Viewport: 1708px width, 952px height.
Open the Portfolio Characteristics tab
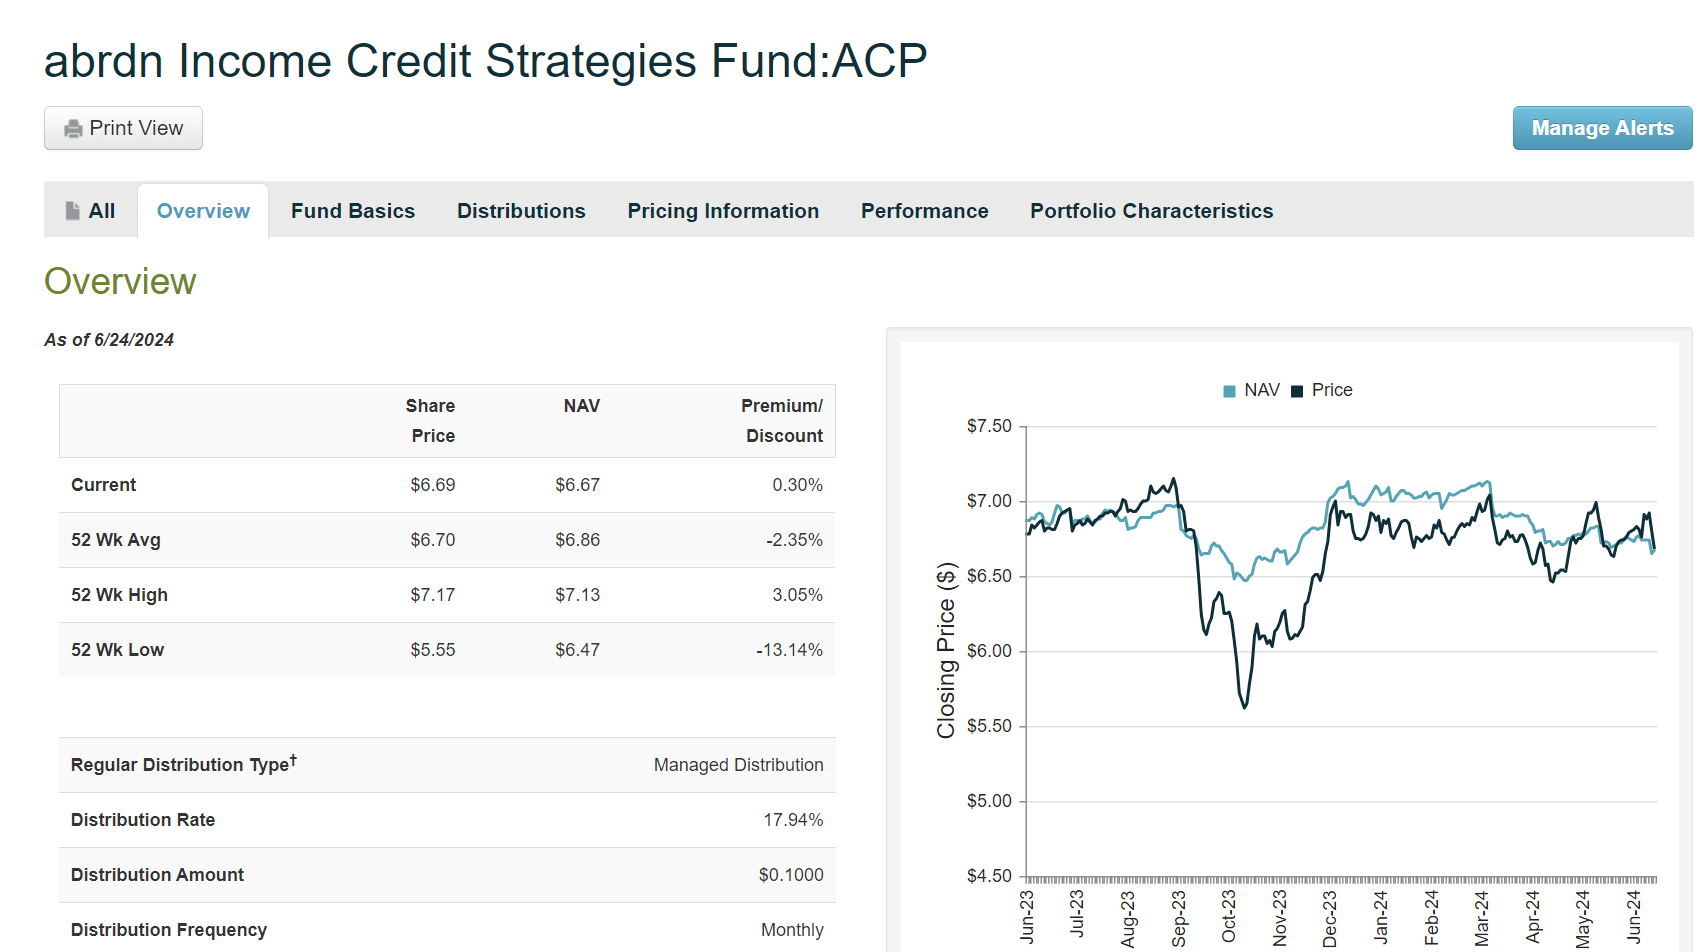point(1151,210)
